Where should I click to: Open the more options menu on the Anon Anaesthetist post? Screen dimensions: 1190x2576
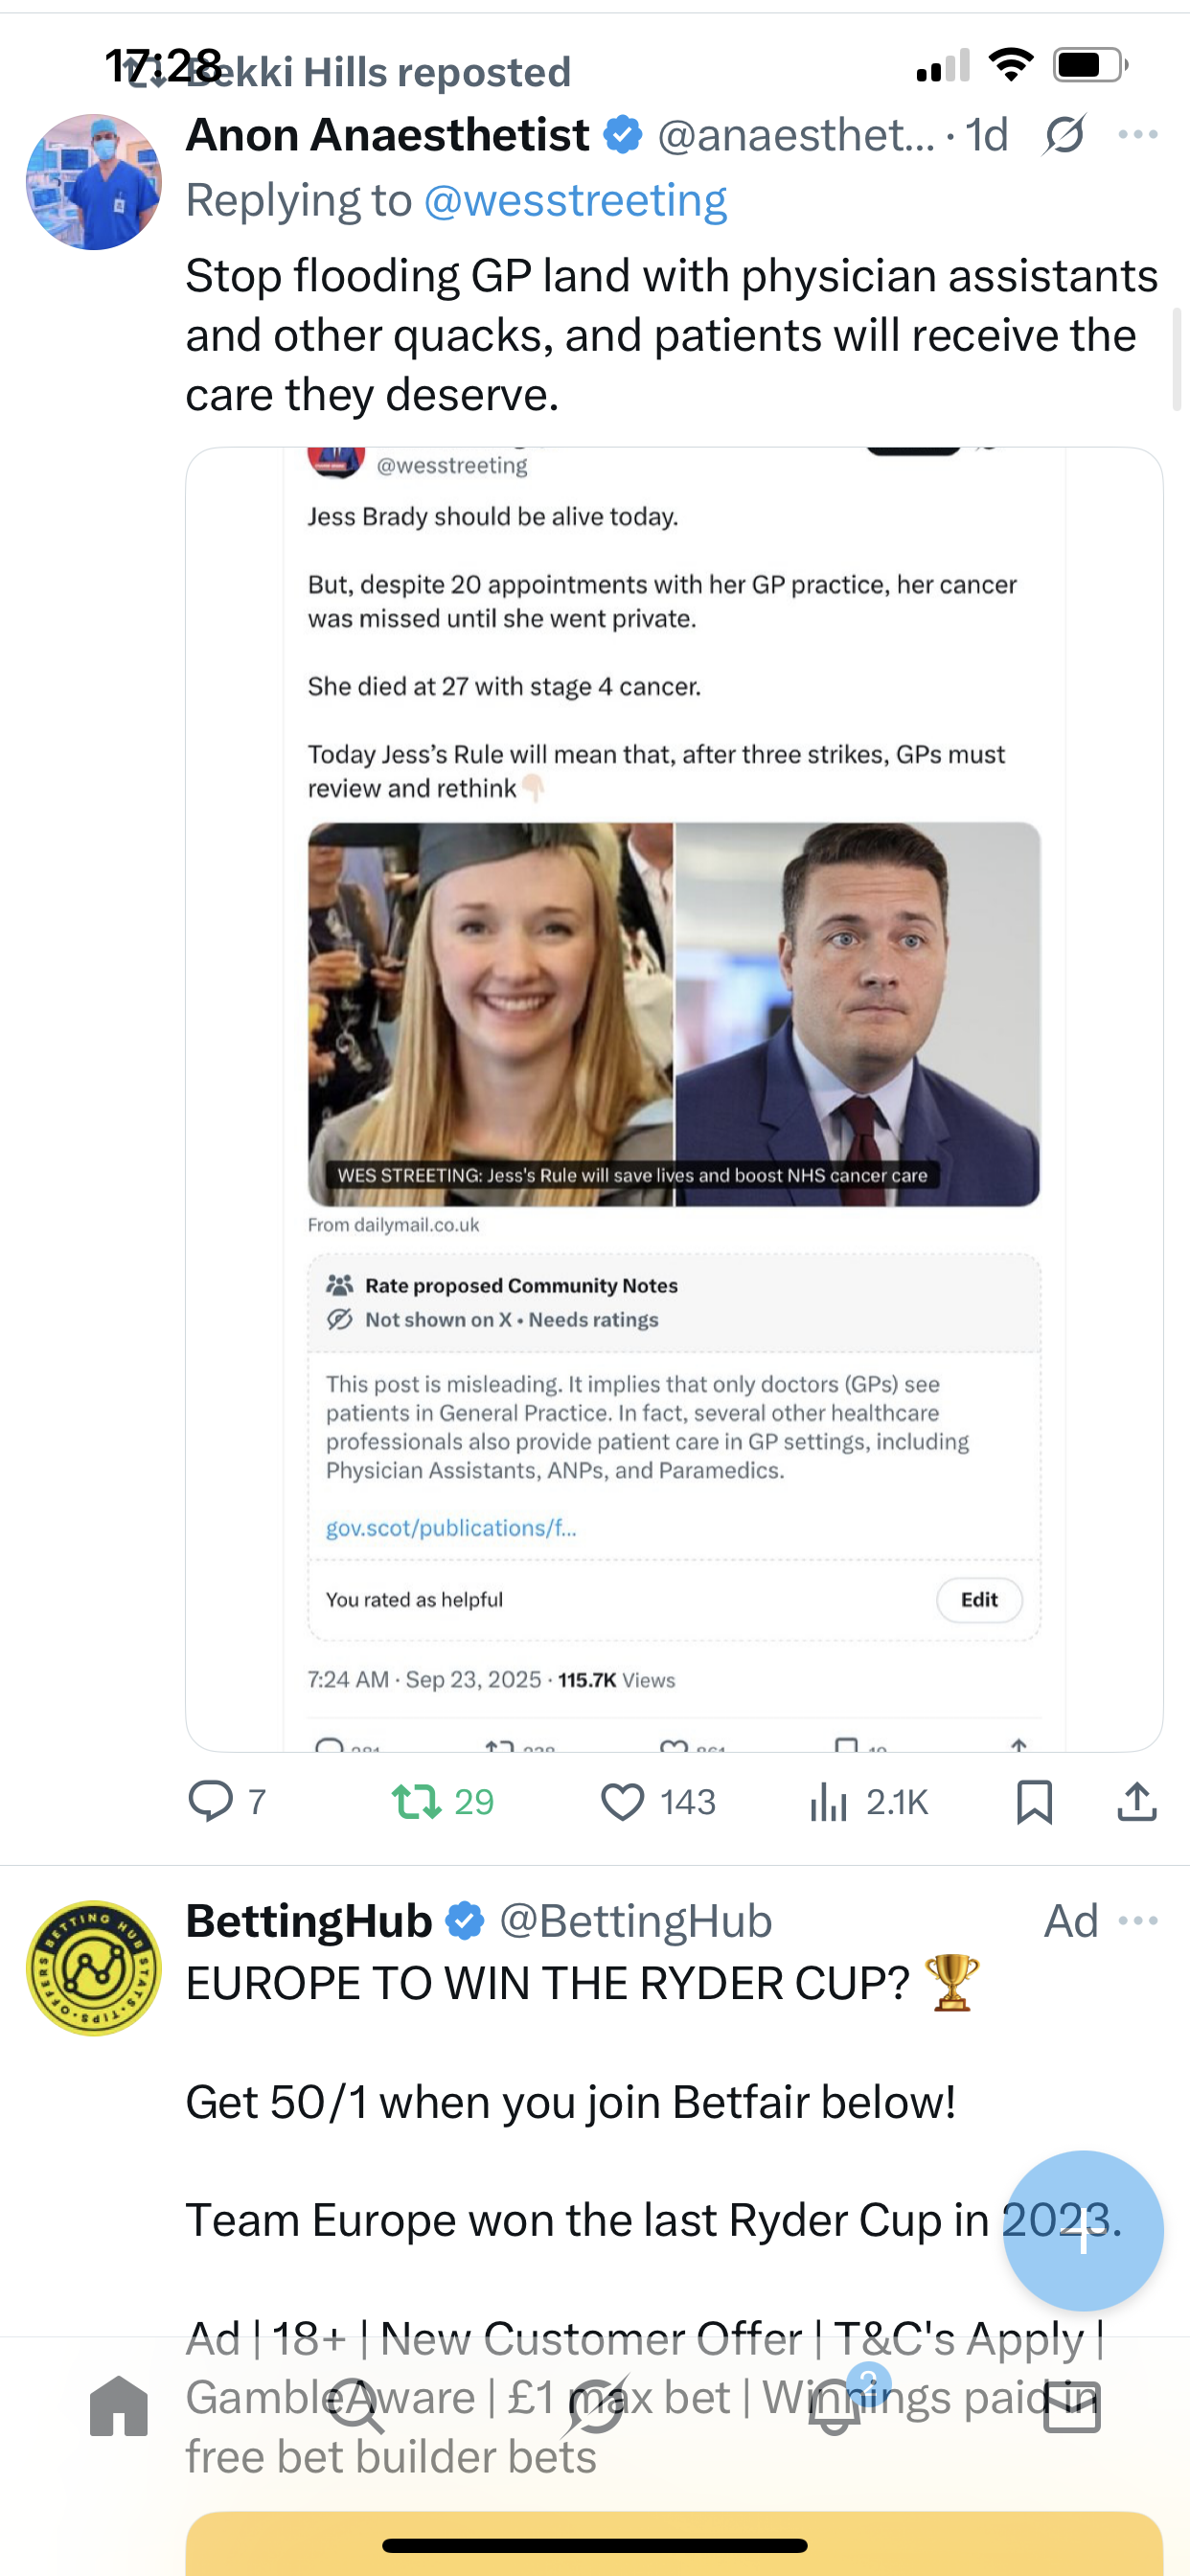point(1138,135)
